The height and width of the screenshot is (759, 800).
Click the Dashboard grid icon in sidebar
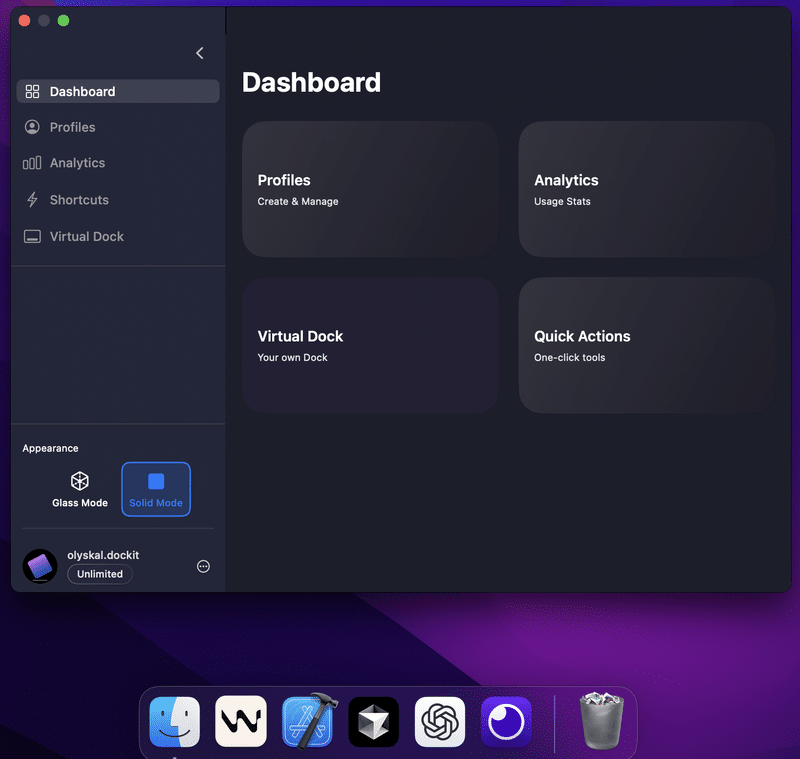pyautogui.click(x=32, y=91)
